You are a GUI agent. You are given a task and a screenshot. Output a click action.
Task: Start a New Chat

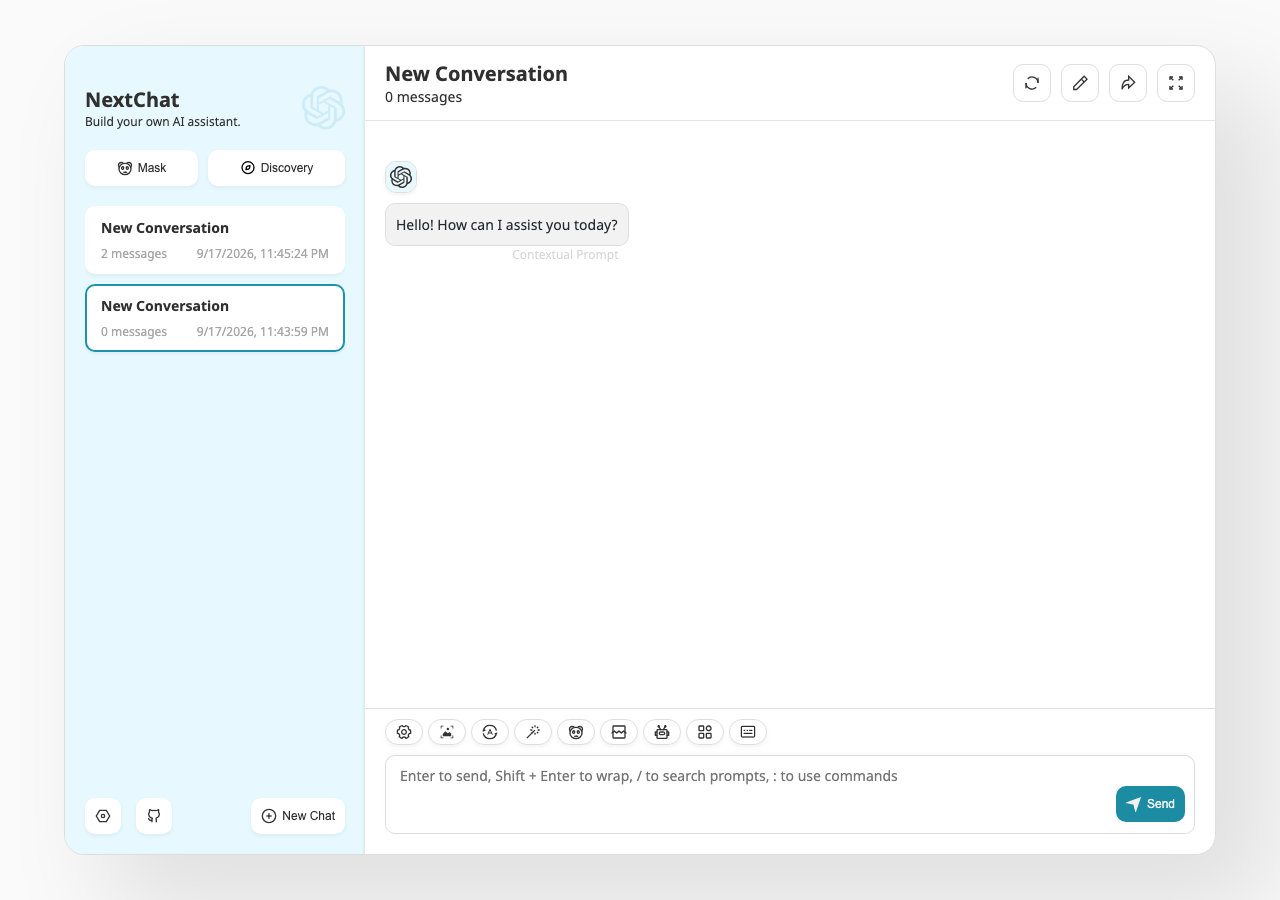point(298,816)
